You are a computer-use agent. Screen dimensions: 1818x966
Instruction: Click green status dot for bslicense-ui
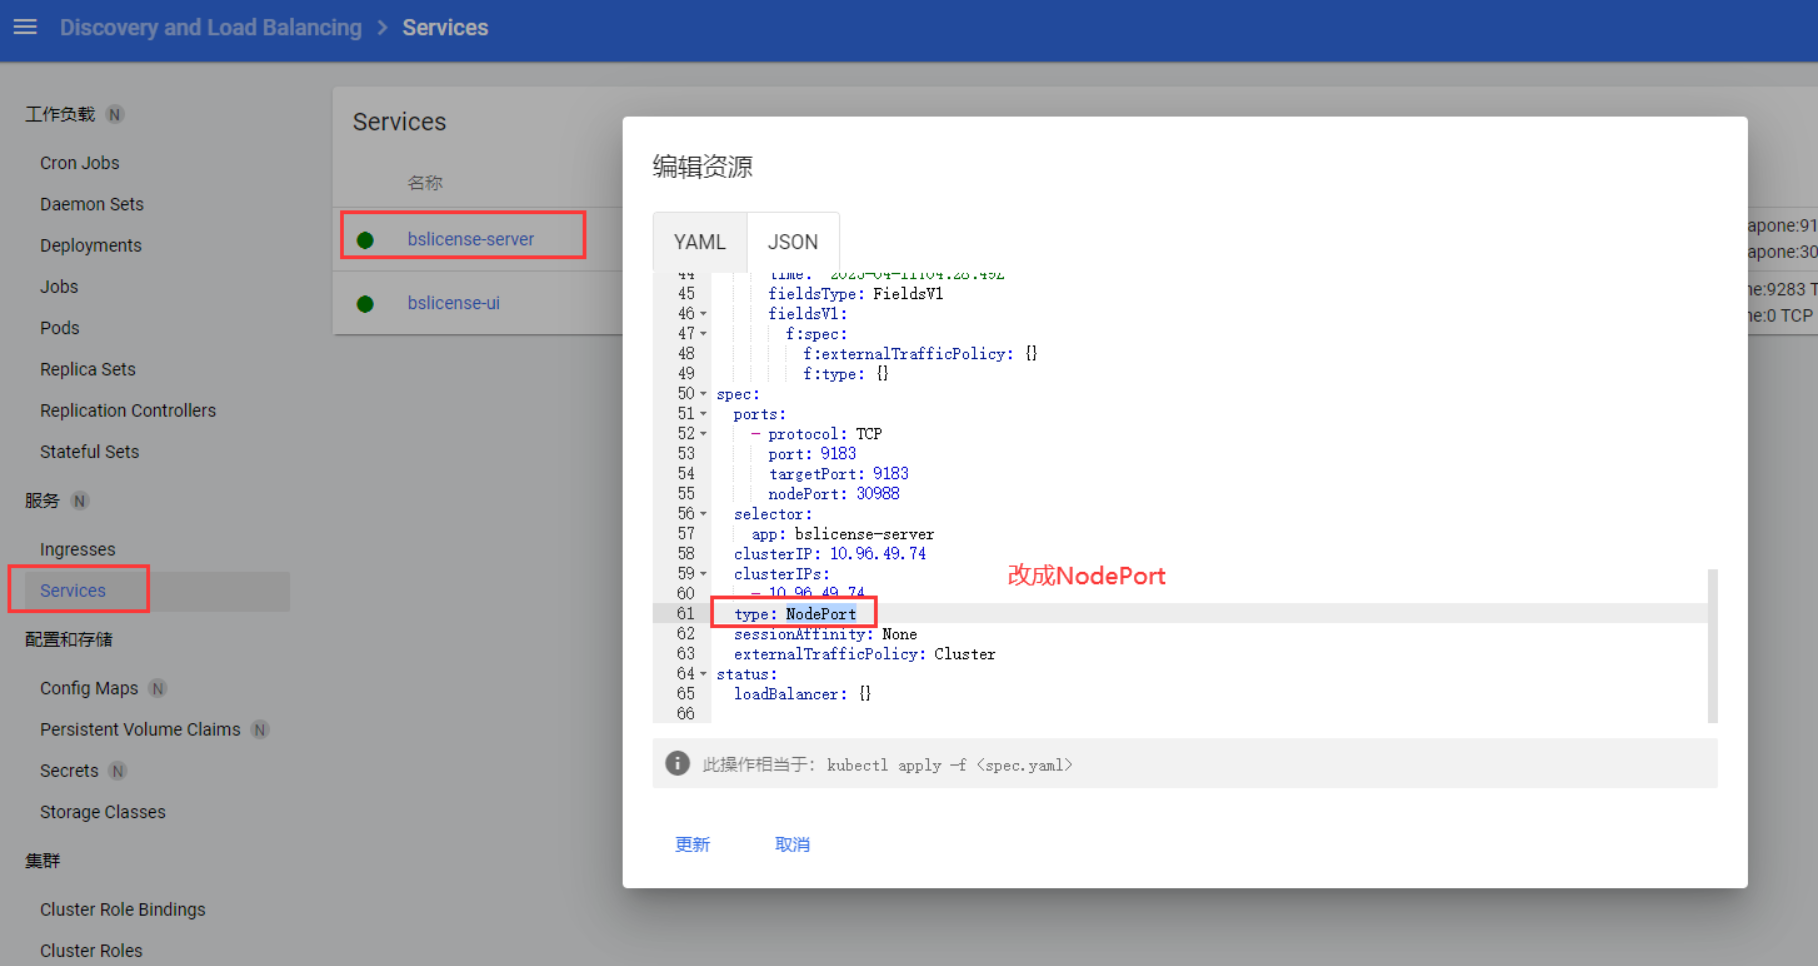click(365, 304)
